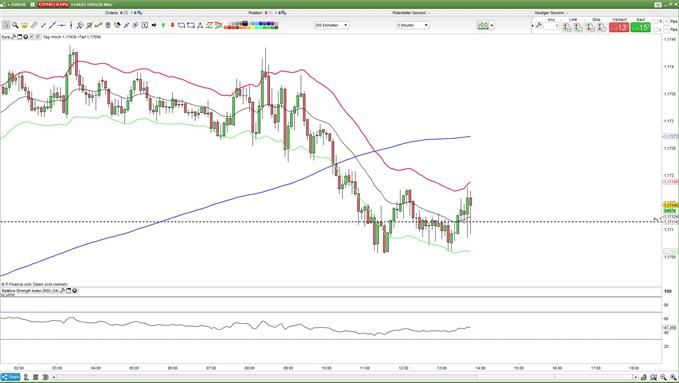Pick the red color swatch
679x383 pixels.
231,27
